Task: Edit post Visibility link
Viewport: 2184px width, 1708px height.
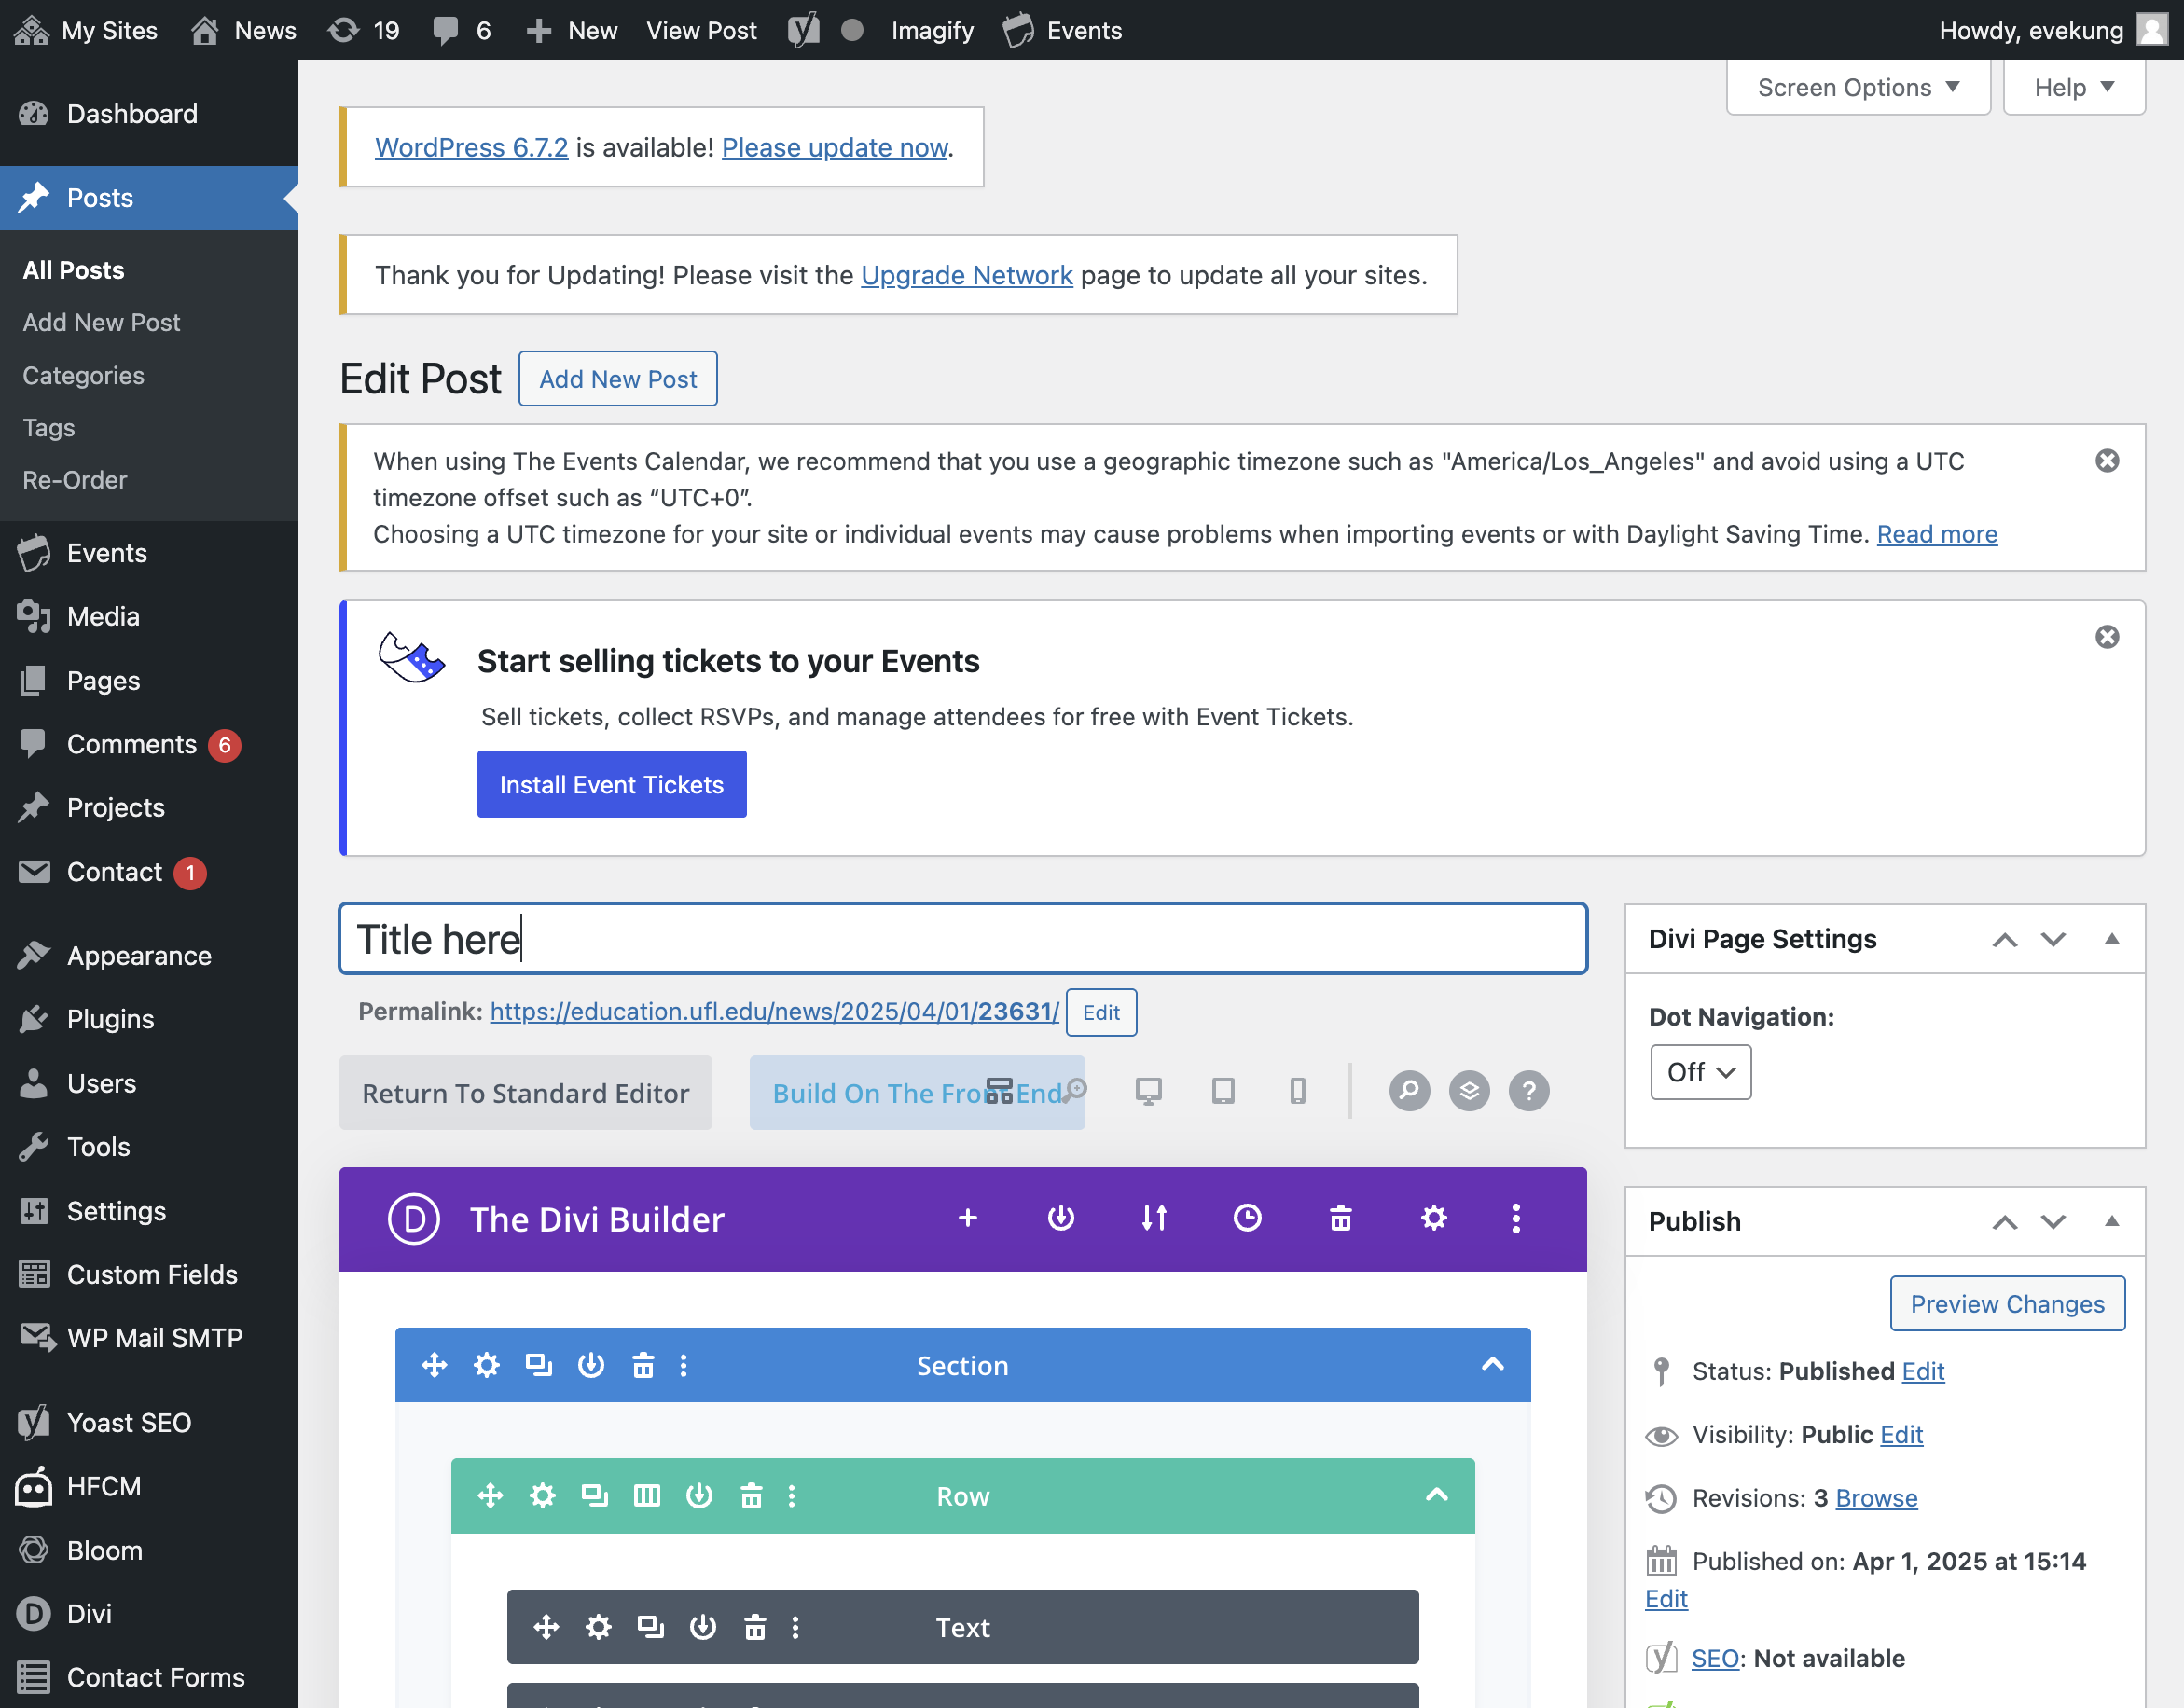Action: (x=1901, y=1435)
